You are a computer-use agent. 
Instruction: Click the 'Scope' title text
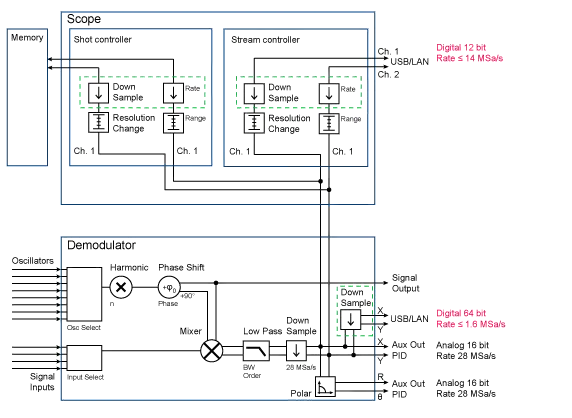pos(84,19)
